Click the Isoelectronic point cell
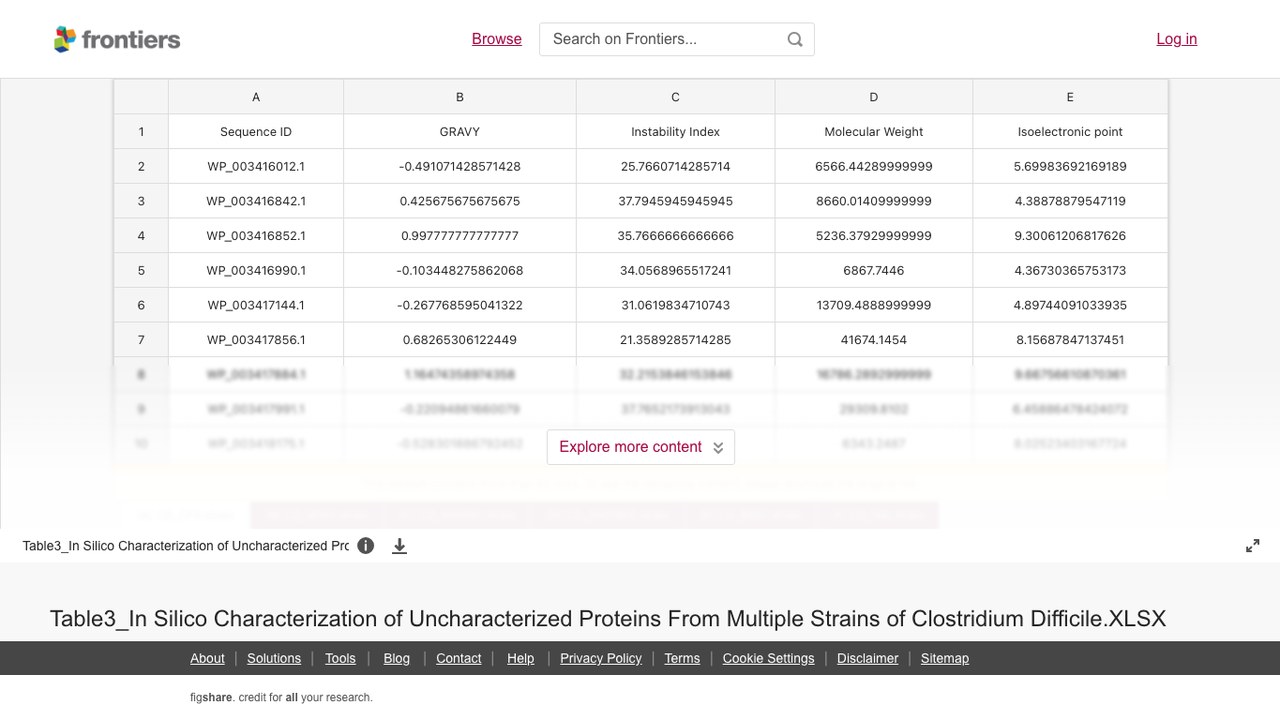 (1070, 132)
